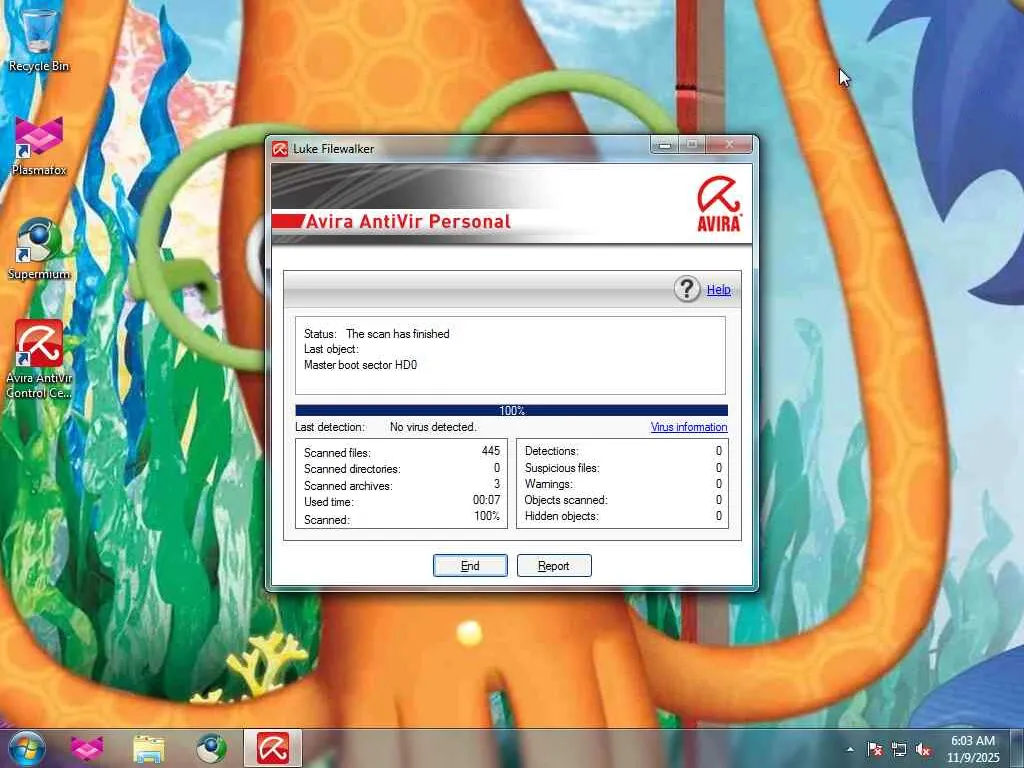Activate the Avira taskbar button
This screenshot has width=1024, height=768.
tap(273, 748)
